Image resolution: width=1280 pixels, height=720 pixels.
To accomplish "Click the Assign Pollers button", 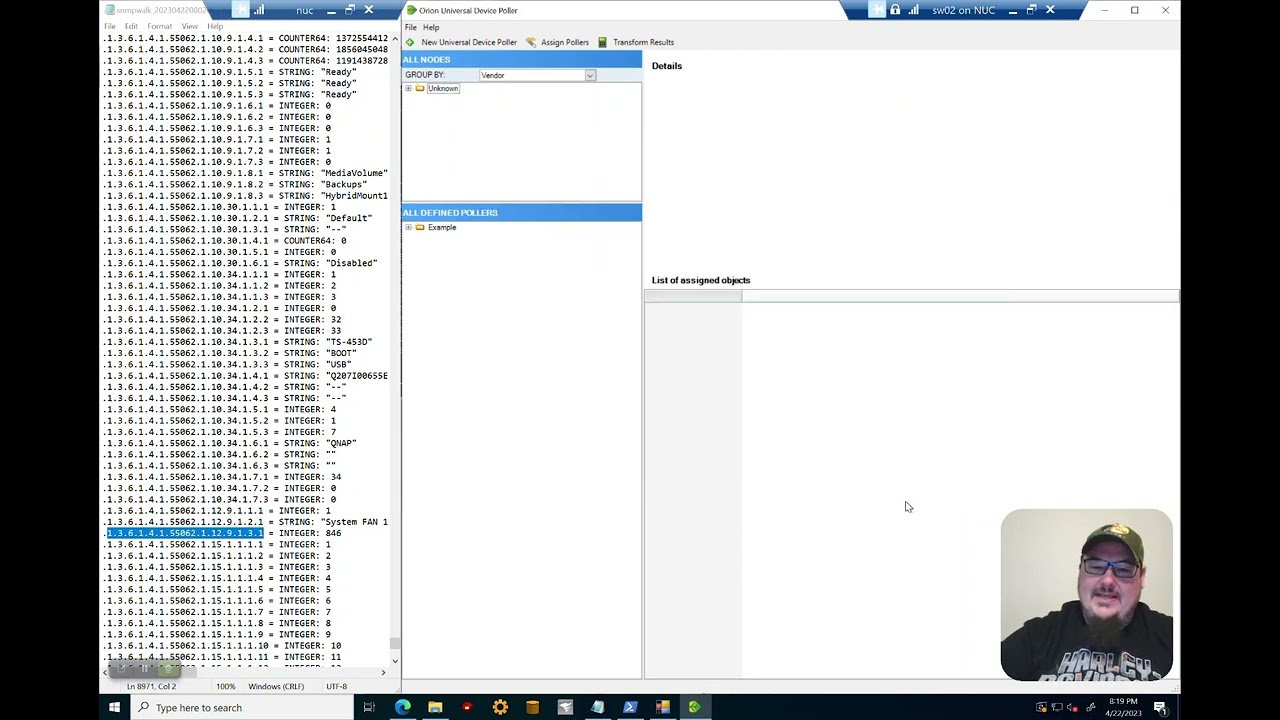I will coord(558,42).
